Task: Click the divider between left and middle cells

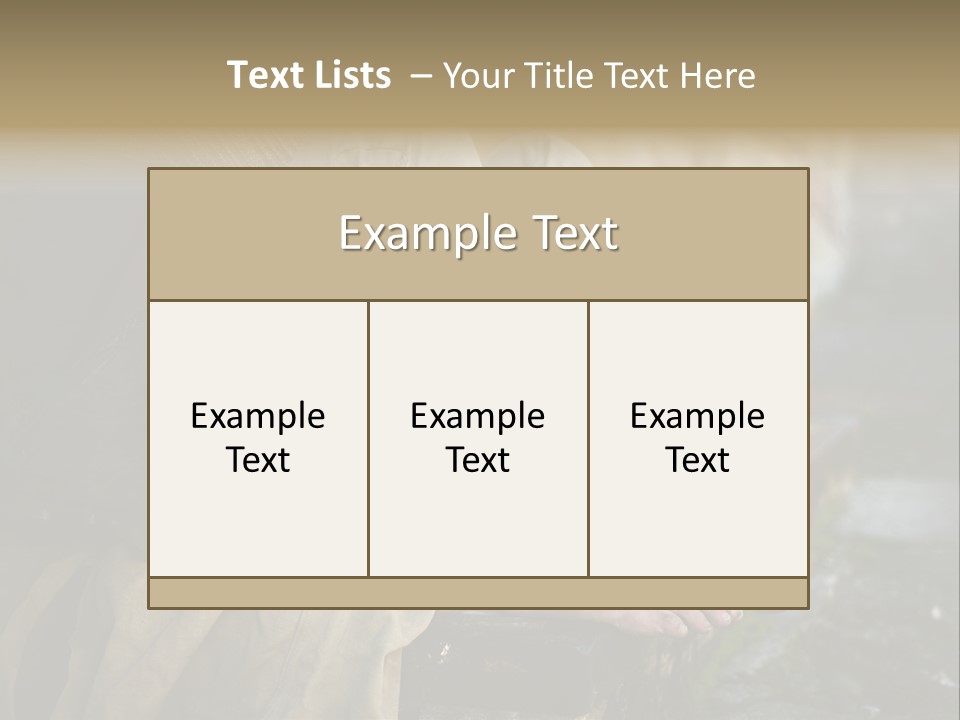Action: point(369,438)
